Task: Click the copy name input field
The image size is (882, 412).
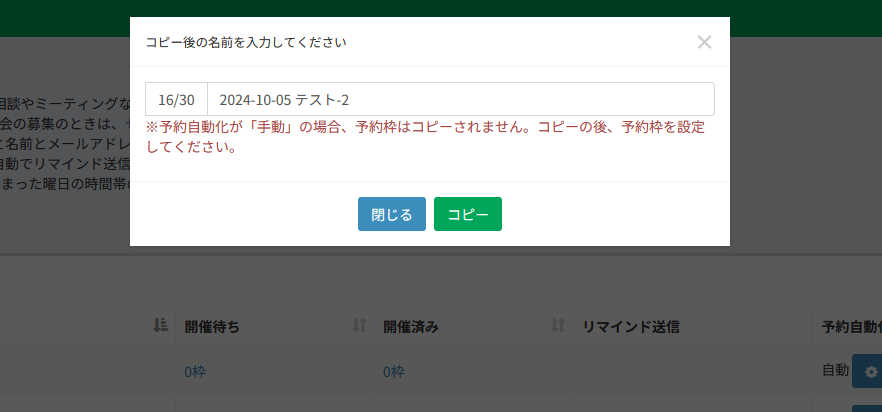Action: (x=460, y=99)
